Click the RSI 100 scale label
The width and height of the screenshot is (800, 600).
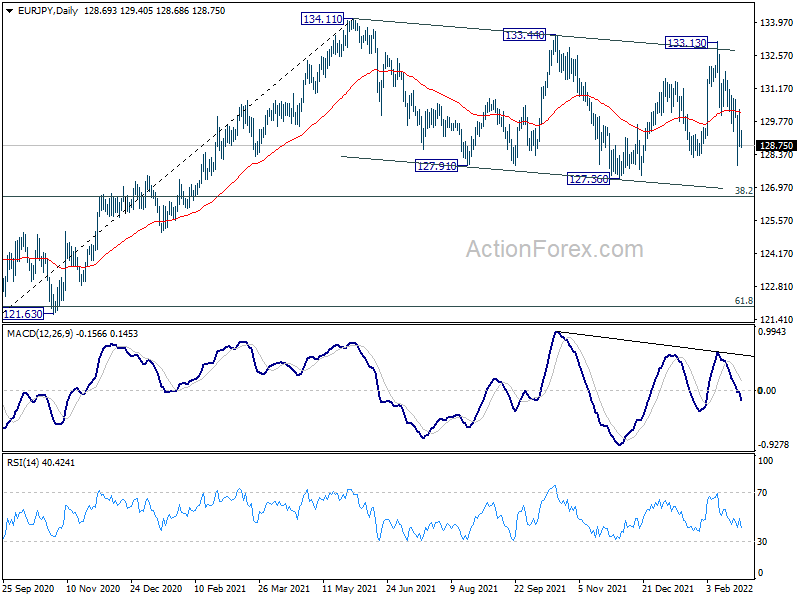[x=766, y=461]
